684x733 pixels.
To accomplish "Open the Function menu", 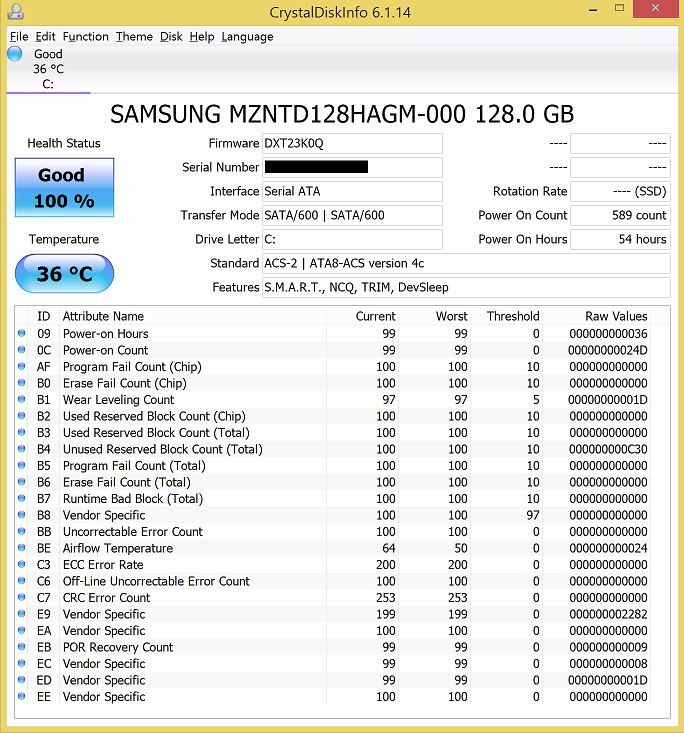I will pos(86,36).
